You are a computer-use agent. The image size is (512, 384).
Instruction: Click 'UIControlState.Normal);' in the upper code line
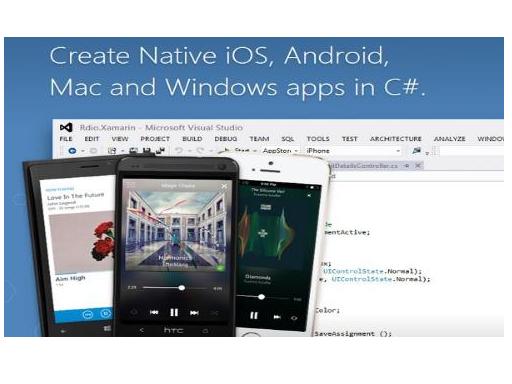372,271
